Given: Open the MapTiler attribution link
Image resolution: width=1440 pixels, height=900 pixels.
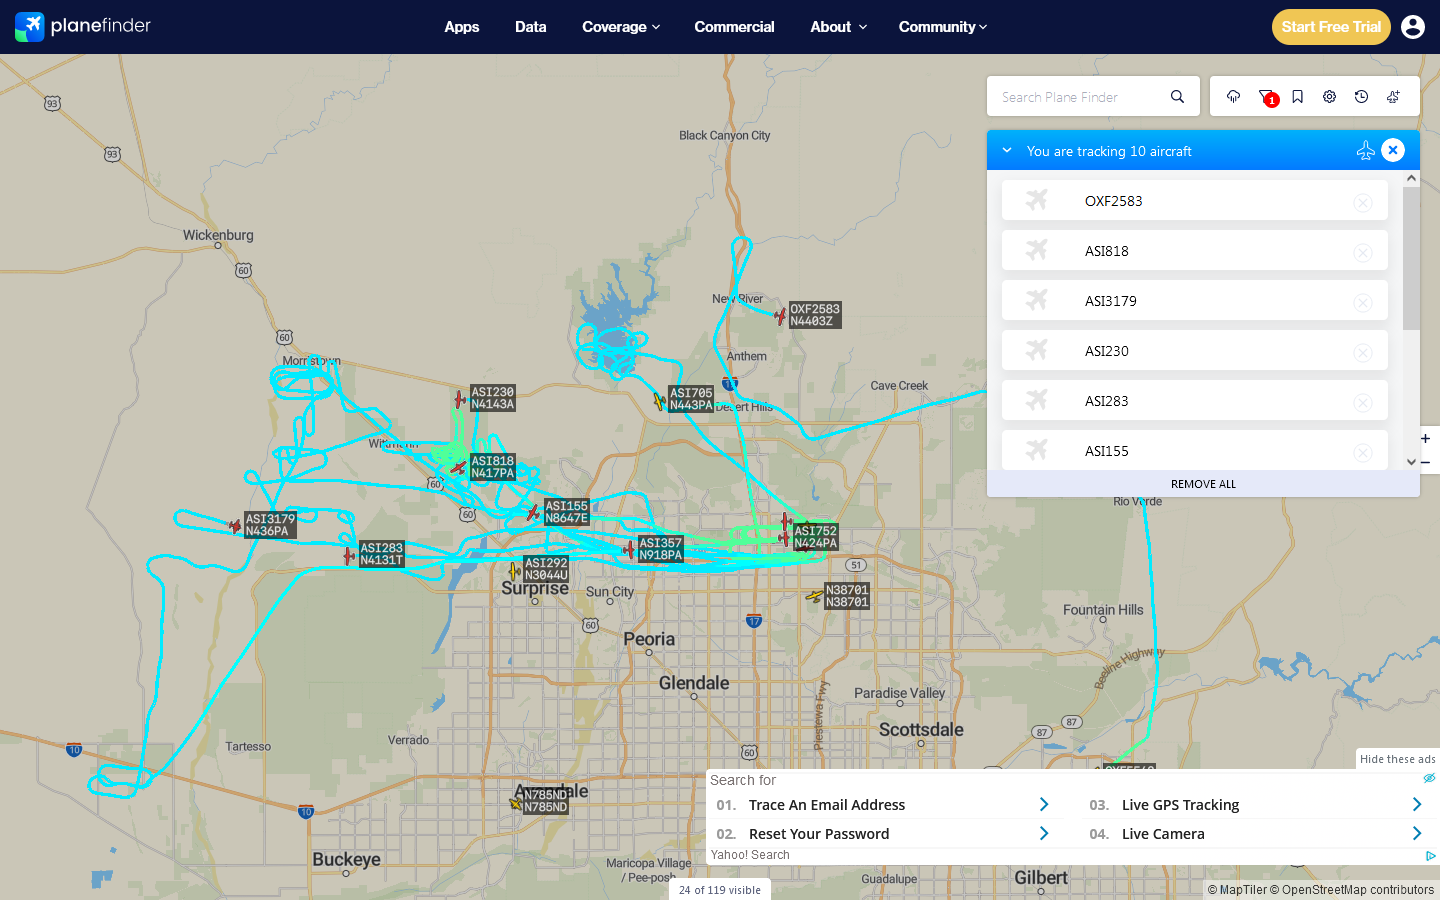Looking at the screenshot, I should 1237,890.
